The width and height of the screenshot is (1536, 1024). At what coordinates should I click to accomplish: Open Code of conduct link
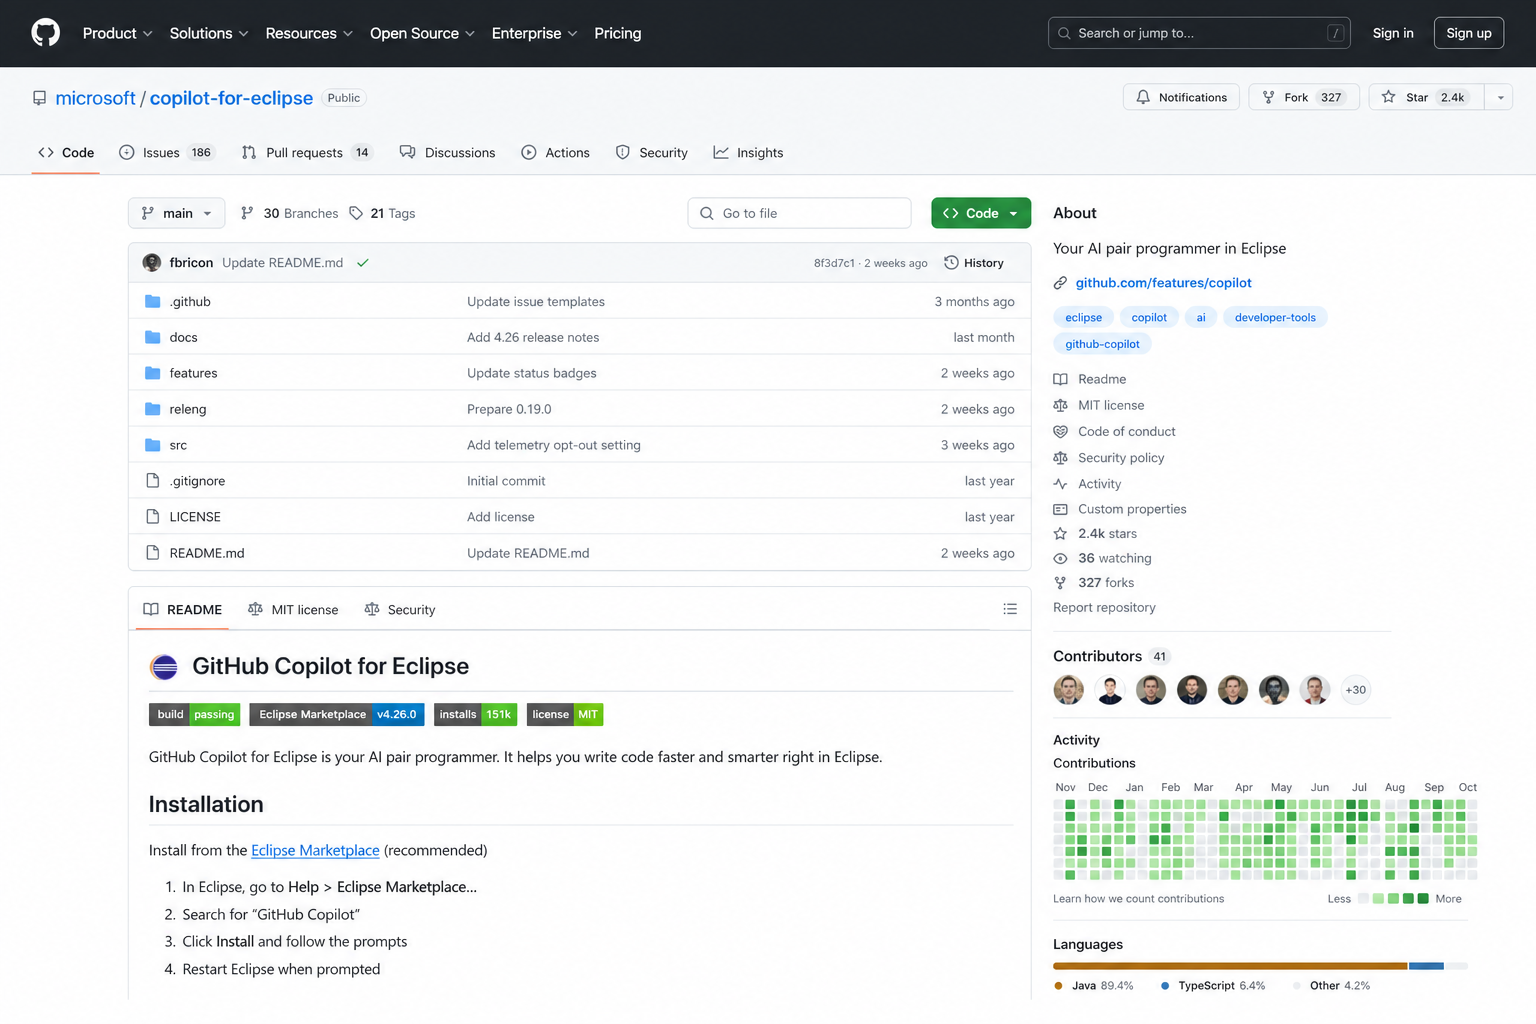[x=1126, y=431]
